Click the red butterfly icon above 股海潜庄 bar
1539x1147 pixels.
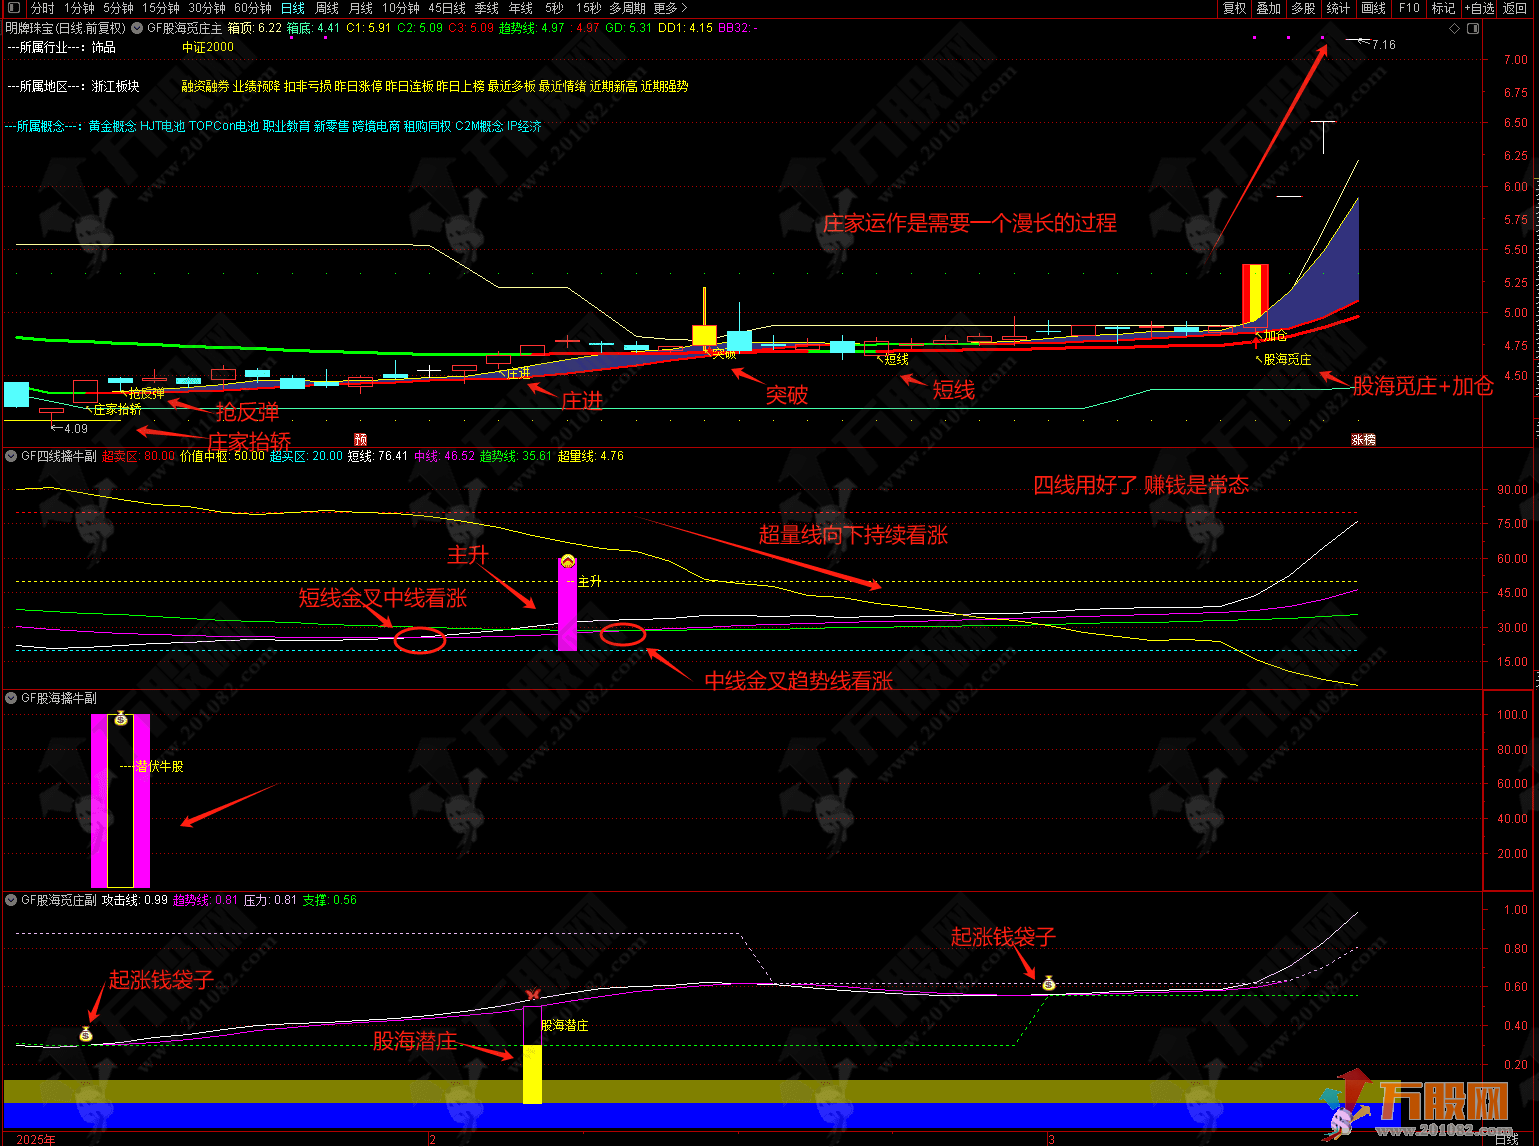pyautogui.click(x=533, y=995)
